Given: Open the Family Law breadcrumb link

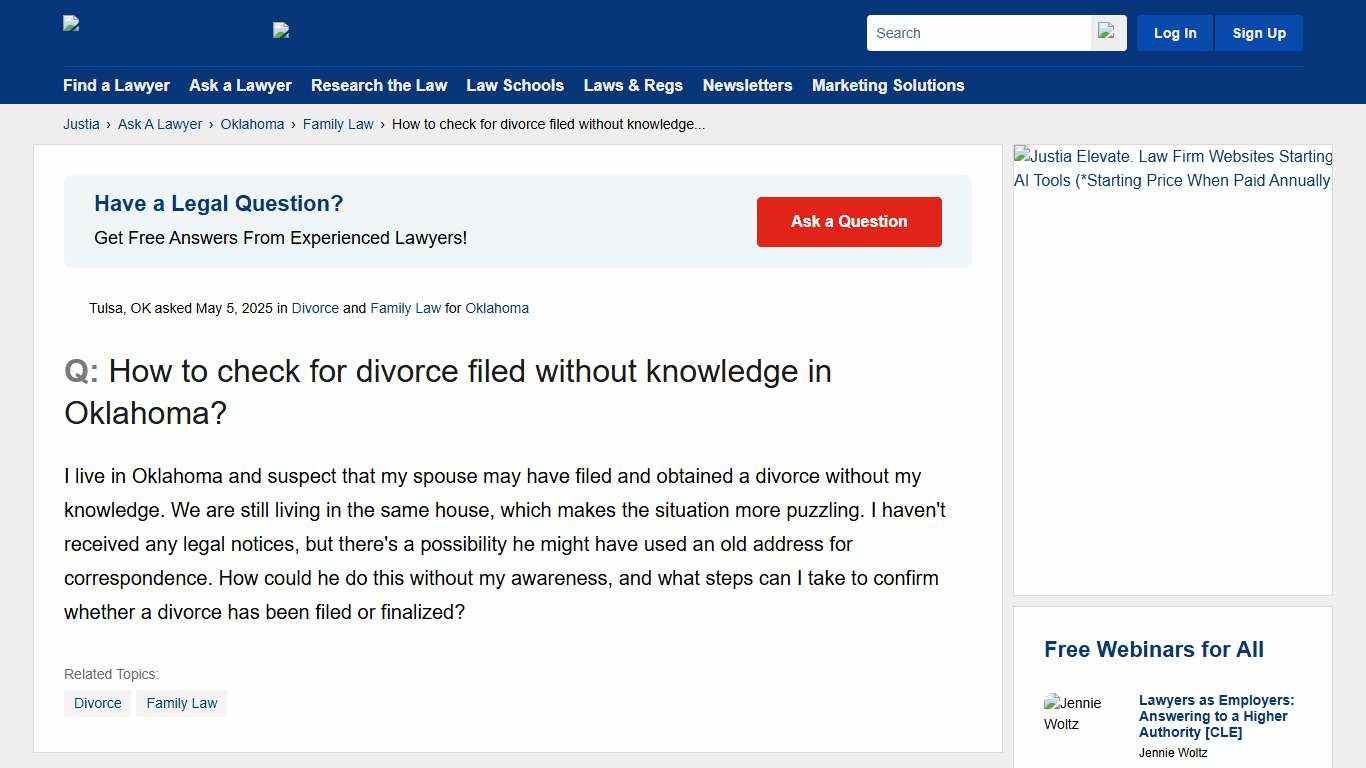Looking at the screenshot, I should coord(338,124).
